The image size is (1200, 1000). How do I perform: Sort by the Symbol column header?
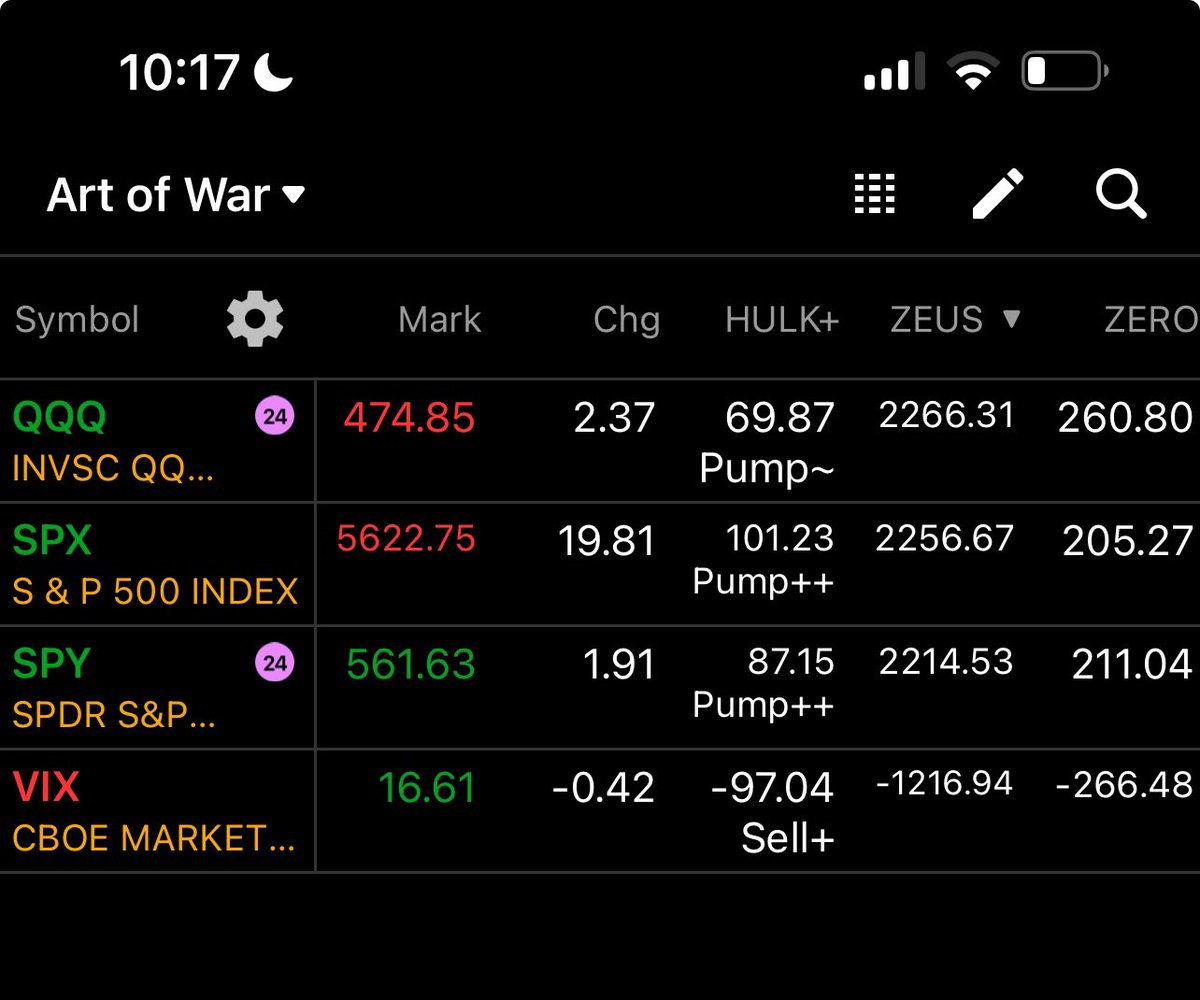pyautogui.click(x=77, y=320)
